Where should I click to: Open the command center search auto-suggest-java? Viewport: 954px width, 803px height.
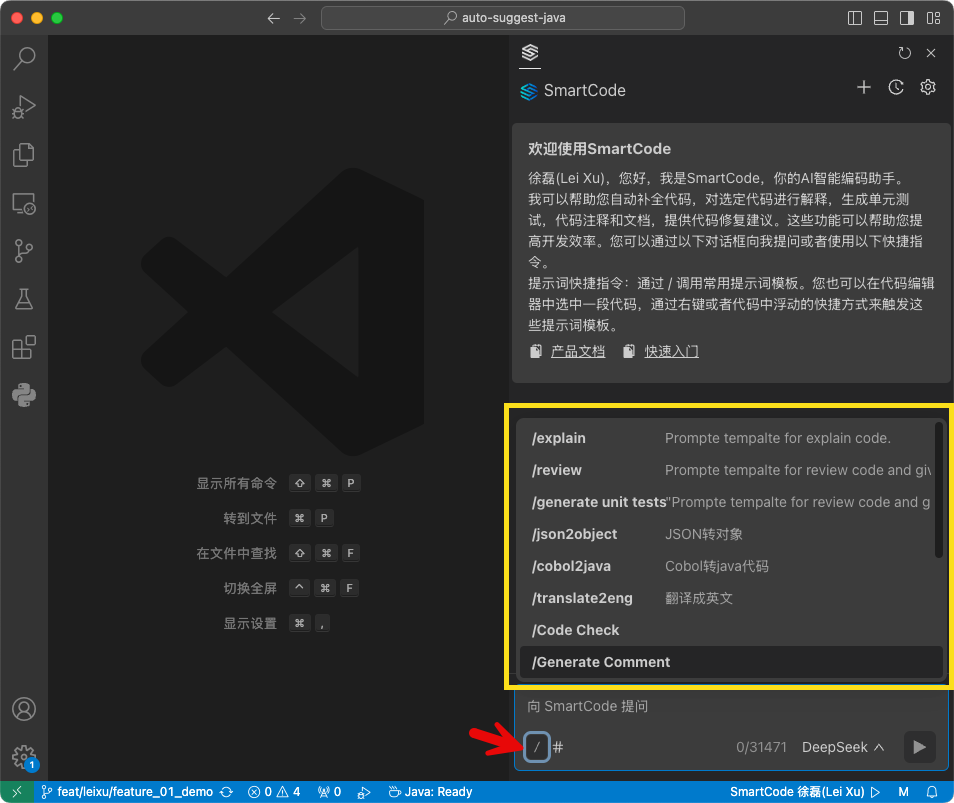click(x=503, y=18)
